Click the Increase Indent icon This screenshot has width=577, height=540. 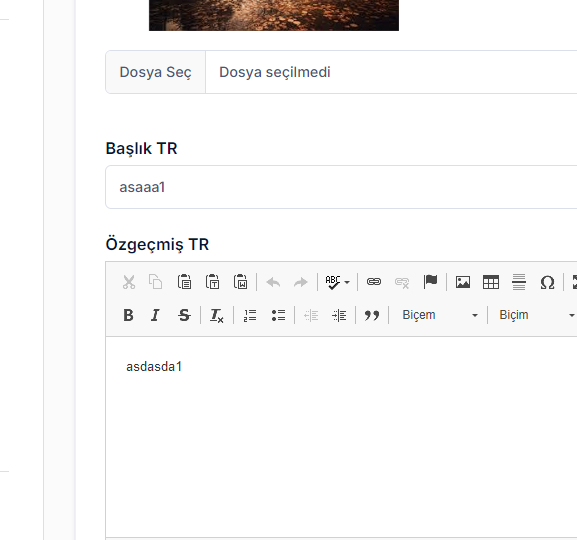(339, 315)
